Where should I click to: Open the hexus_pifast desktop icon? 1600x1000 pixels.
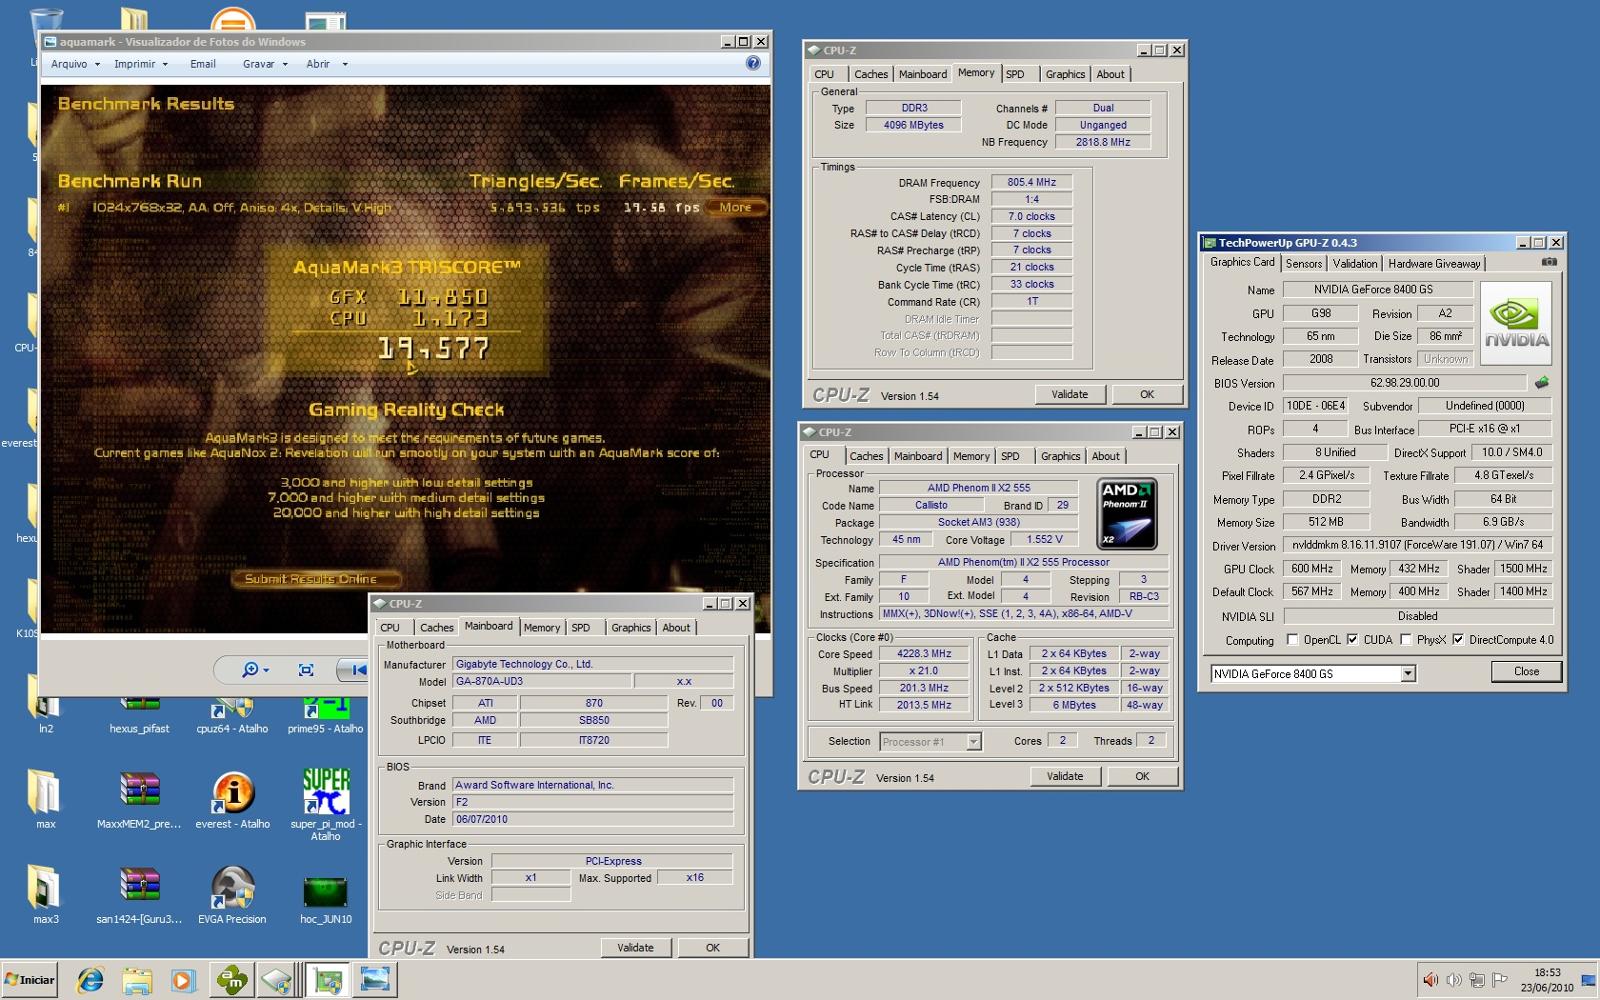[x=139, y=713]
